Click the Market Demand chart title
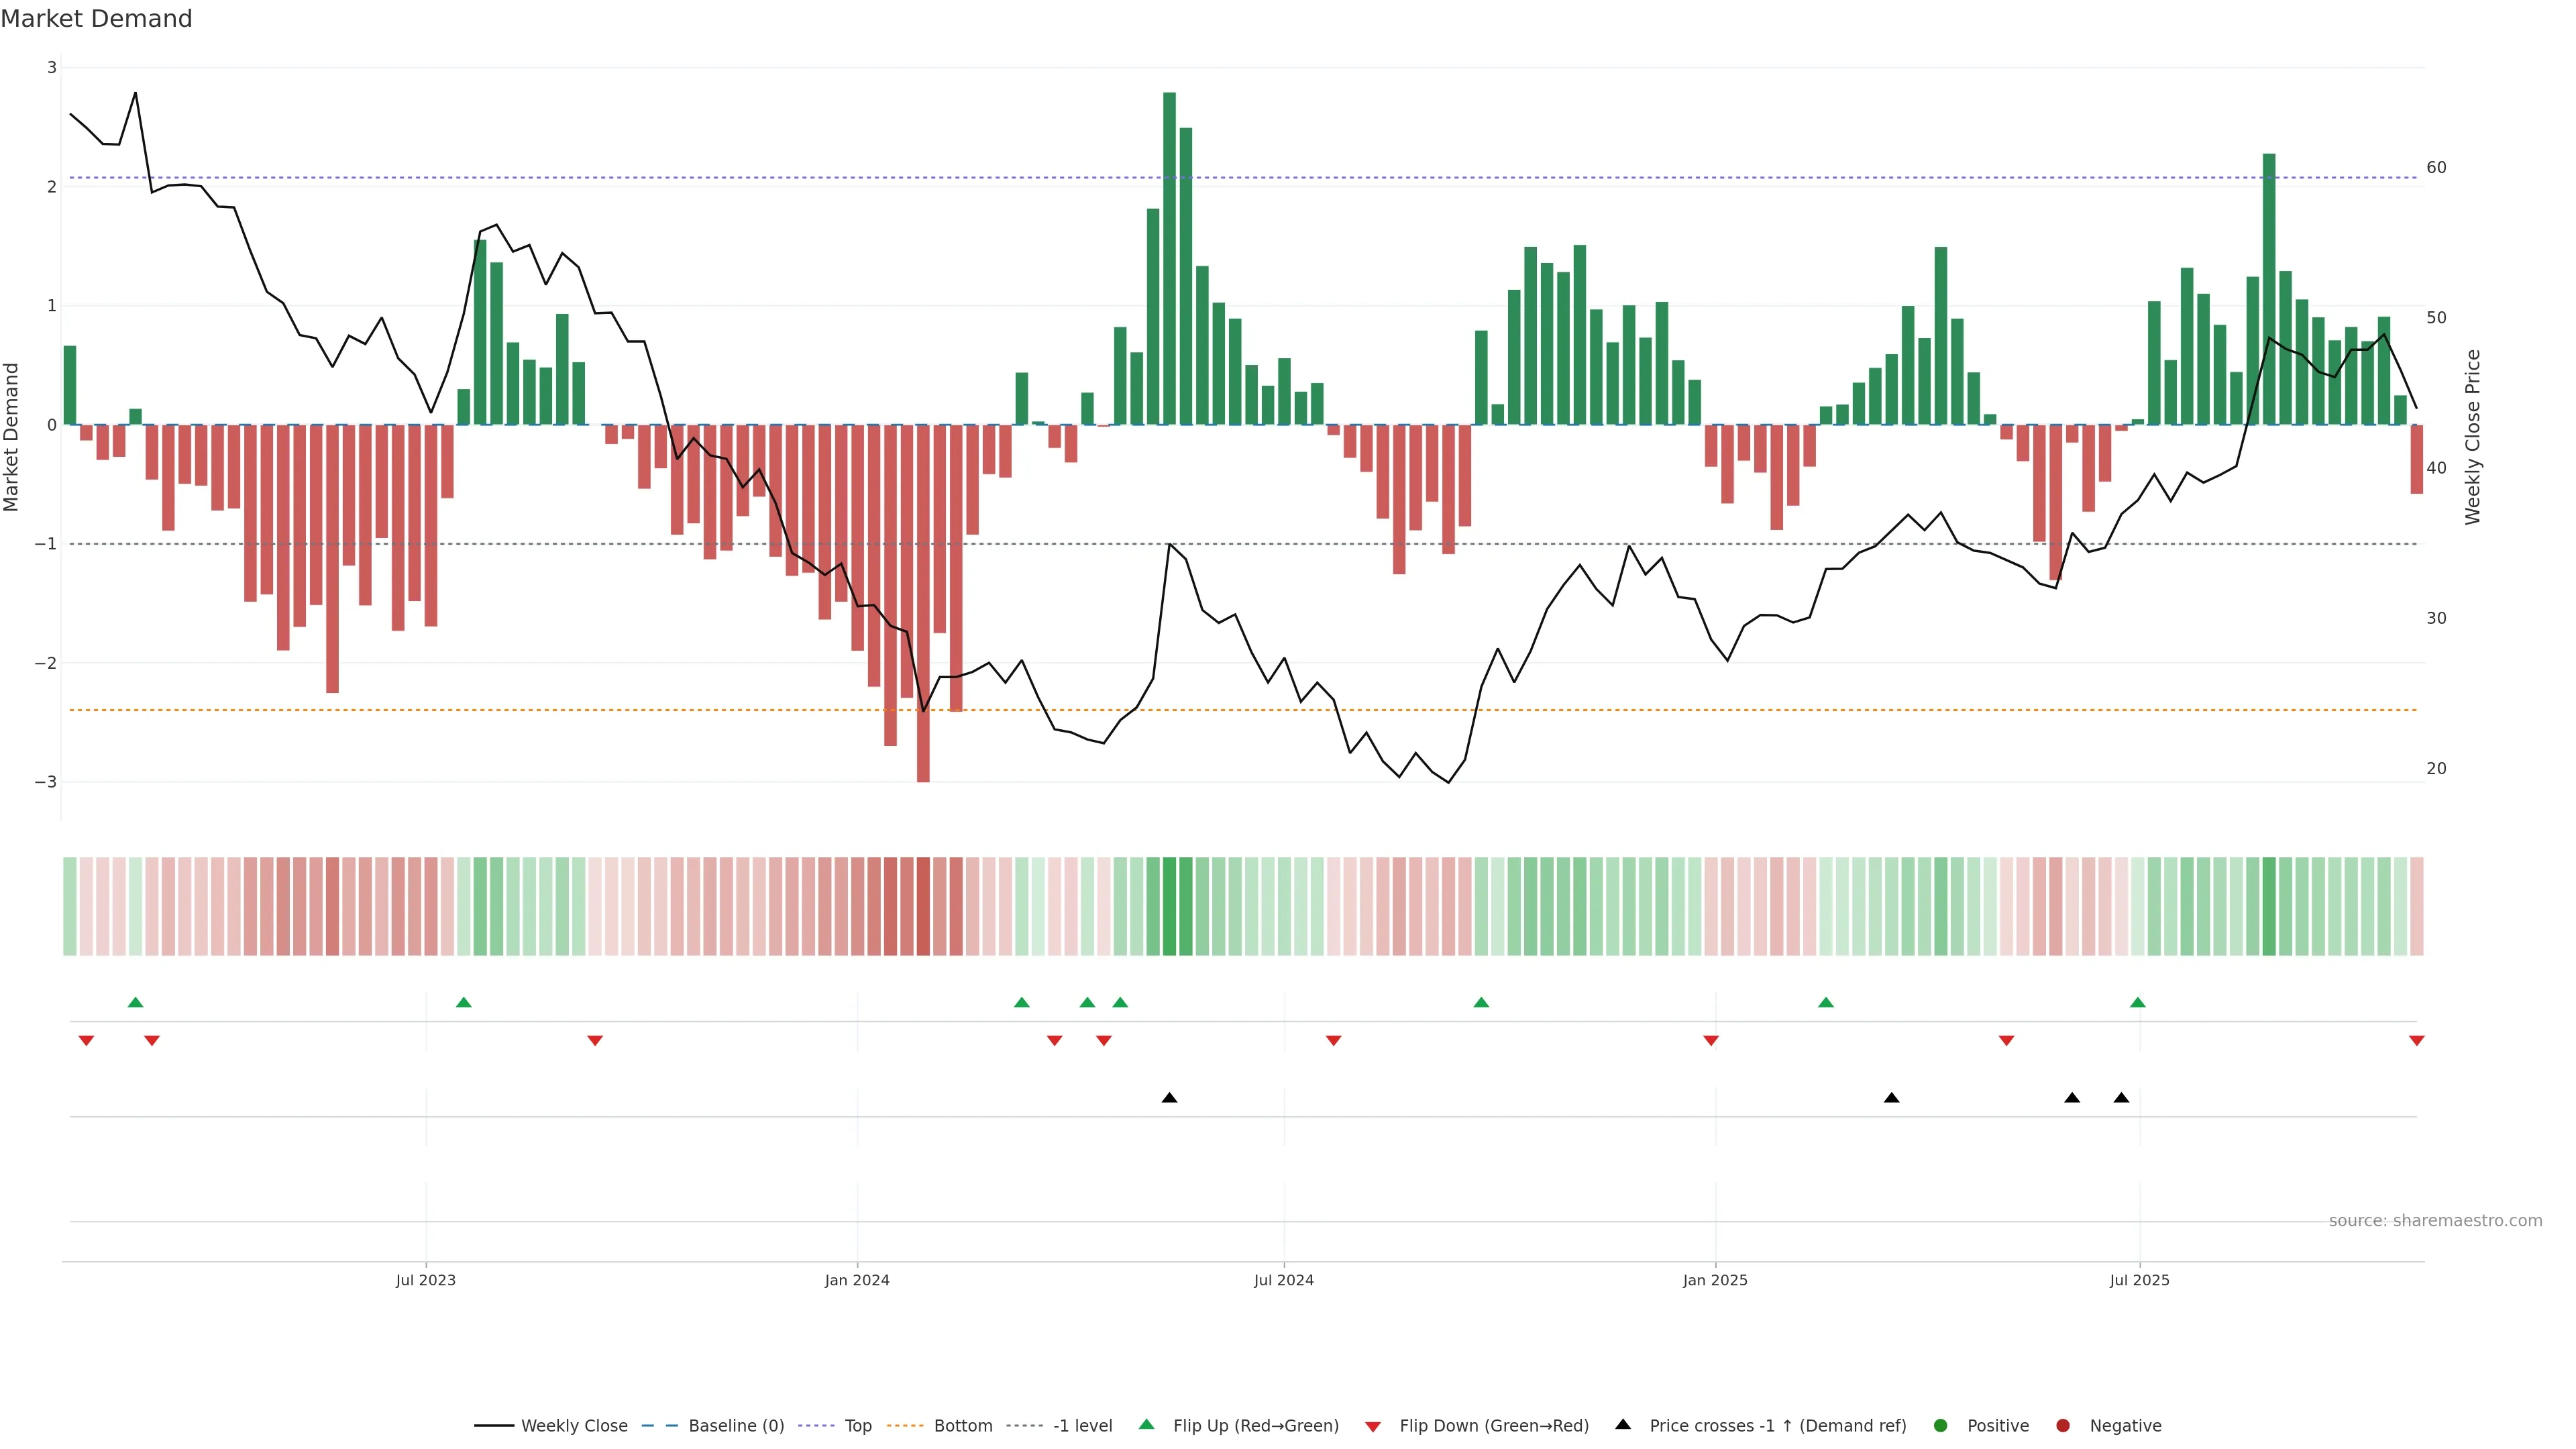 tap(96, 19)
